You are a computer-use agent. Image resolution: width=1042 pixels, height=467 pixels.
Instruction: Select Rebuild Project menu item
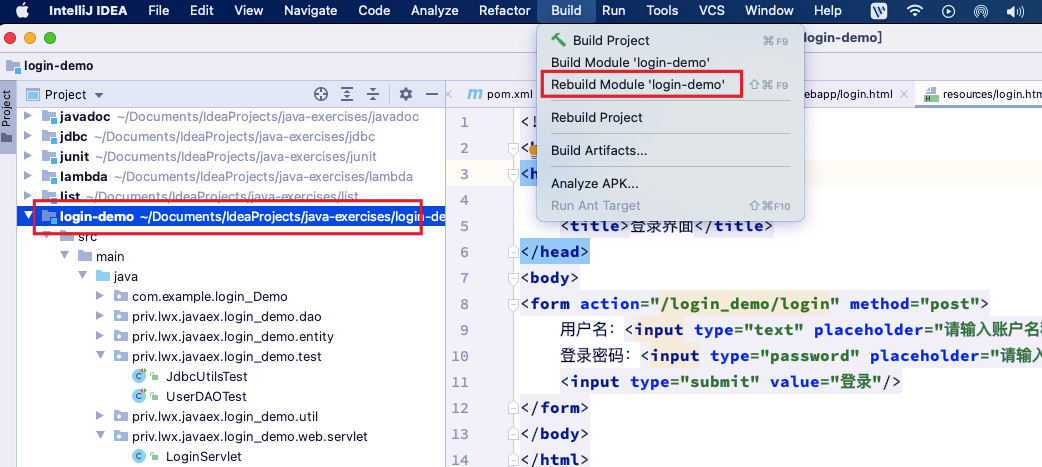pos(670,118)
